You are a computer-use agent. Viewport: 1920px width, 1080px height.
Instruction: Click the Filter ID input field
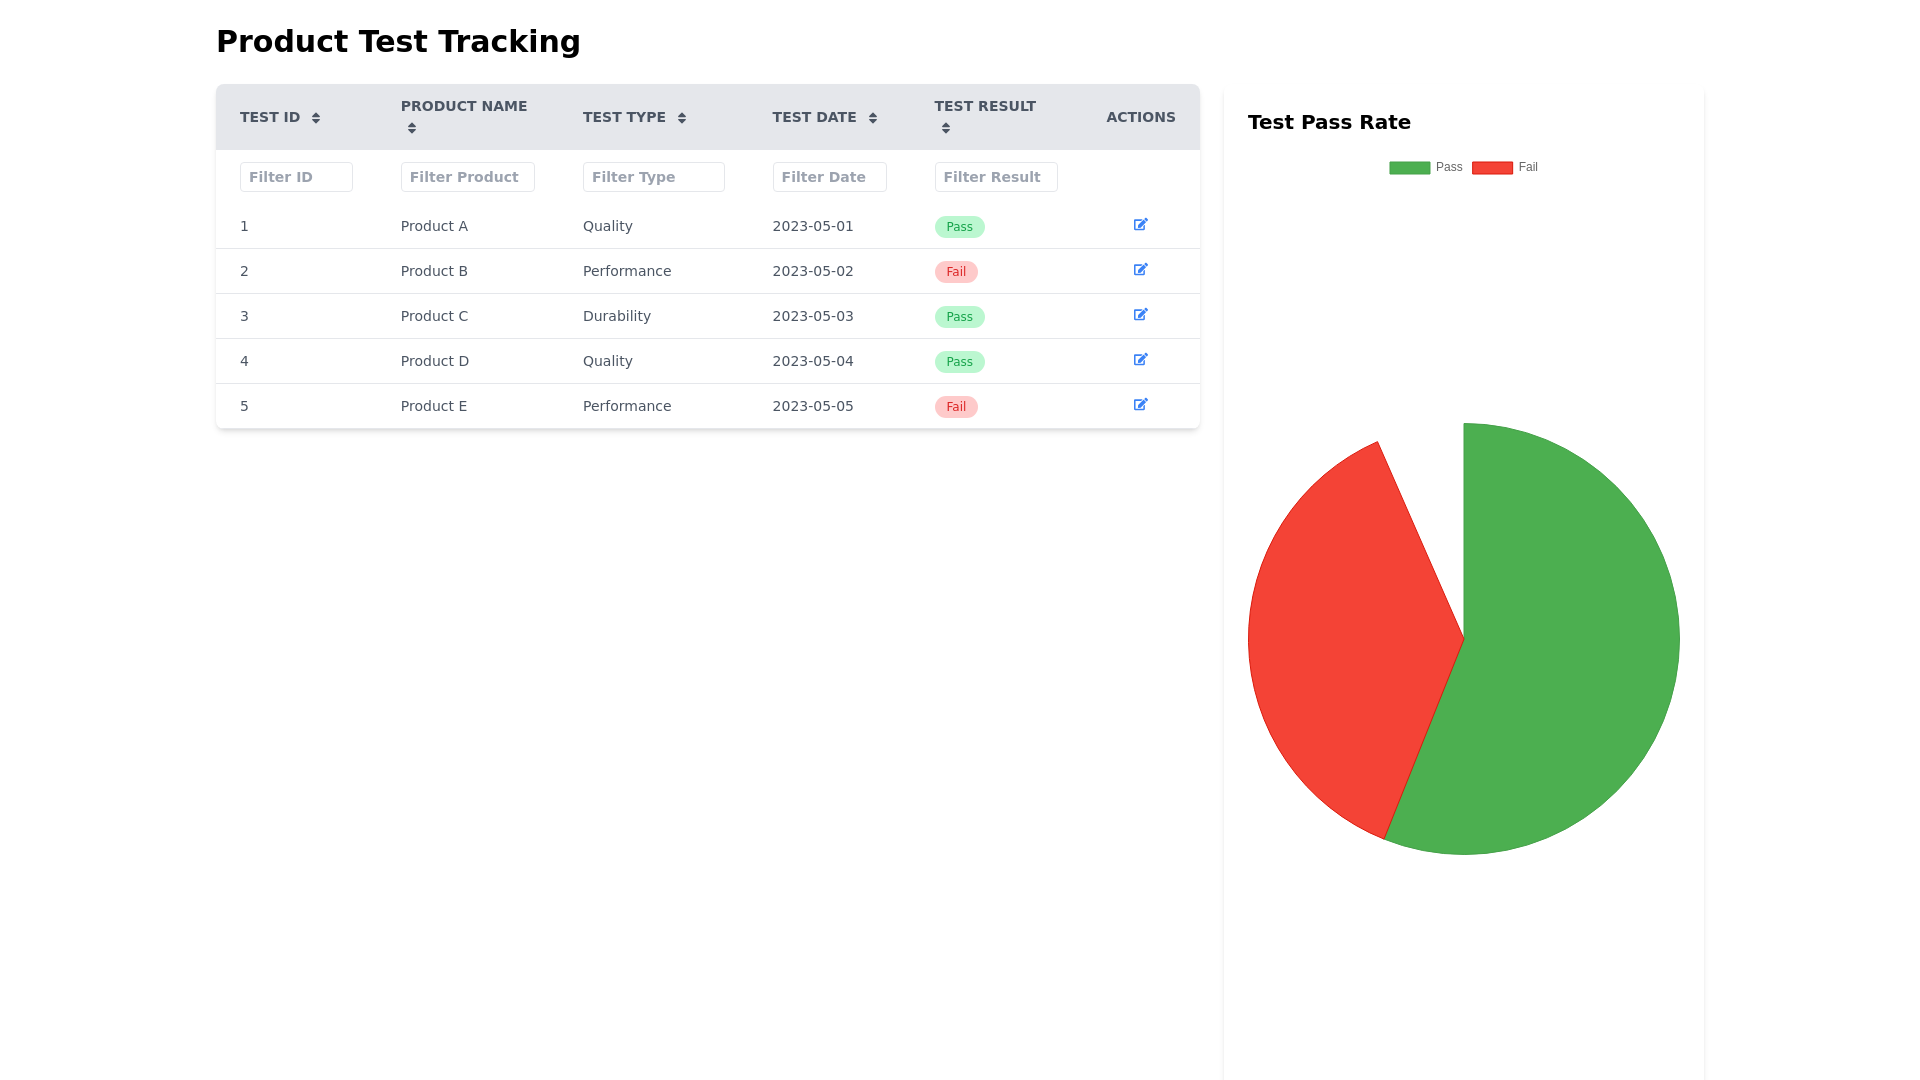coord(296,177)
